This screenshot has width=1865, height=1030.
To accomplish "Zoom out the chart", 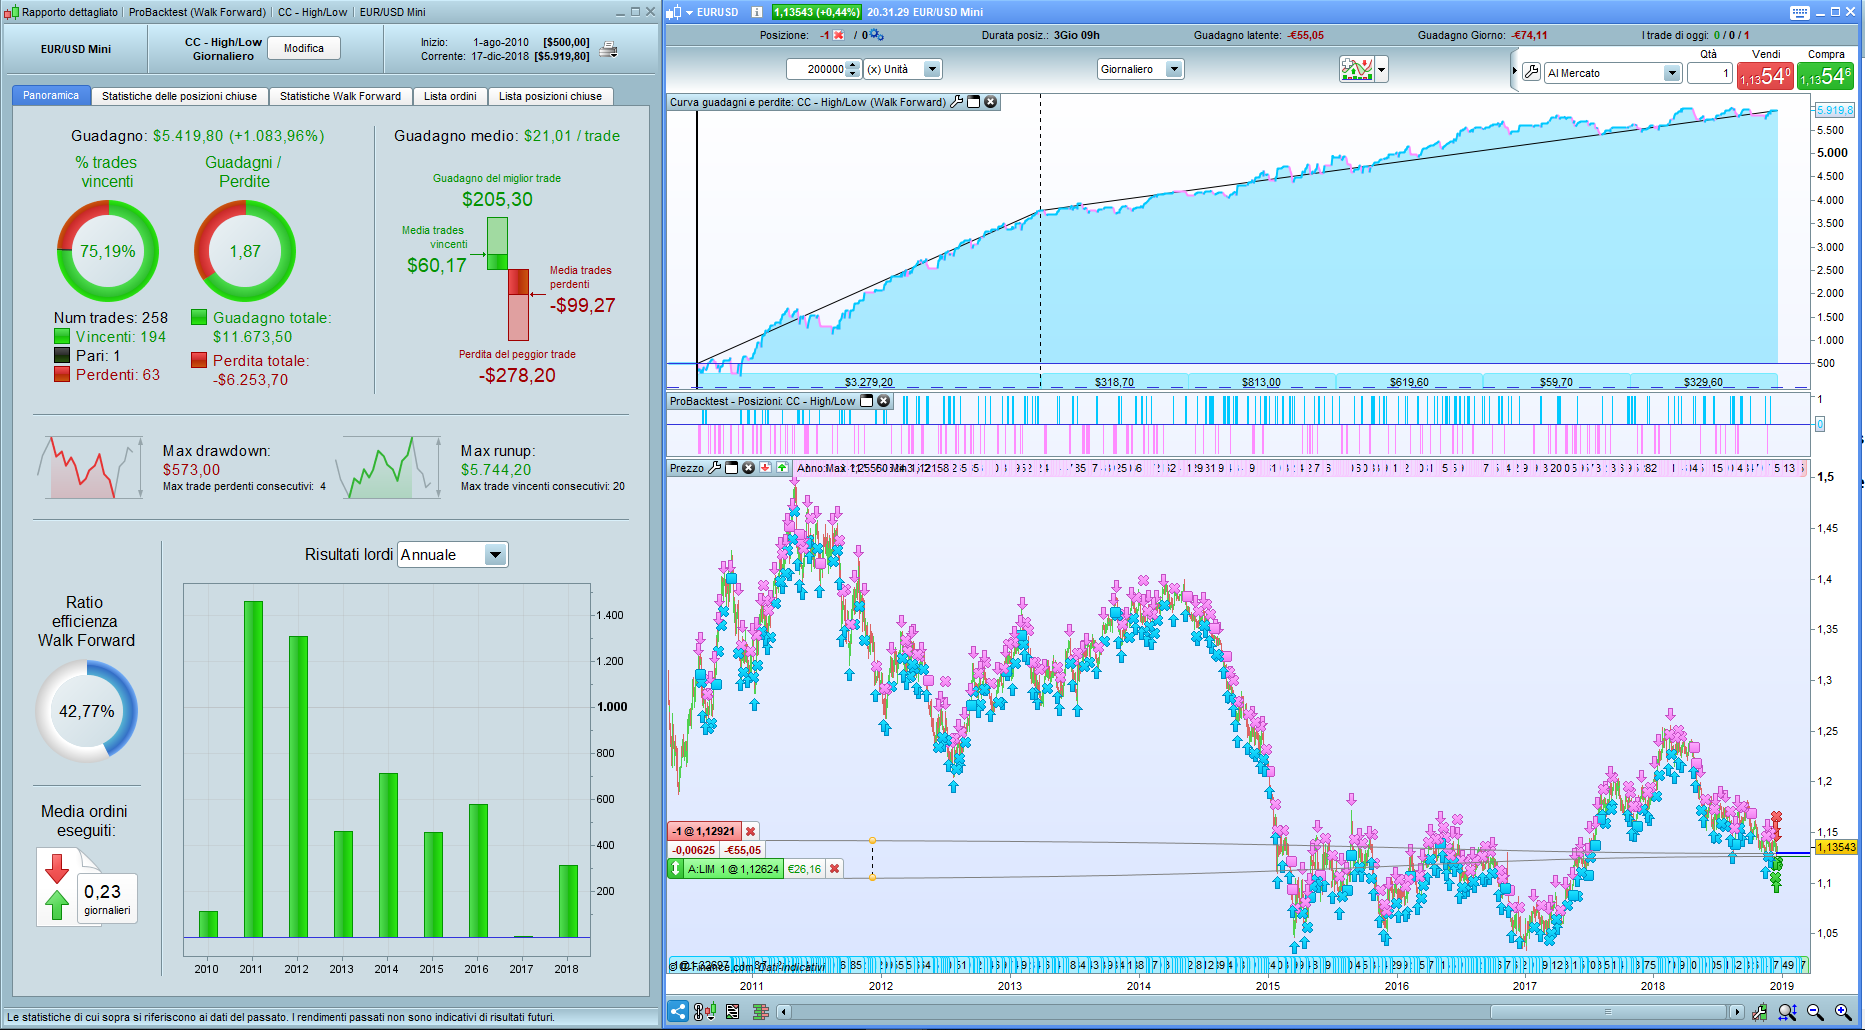I will (1816, 1012).
